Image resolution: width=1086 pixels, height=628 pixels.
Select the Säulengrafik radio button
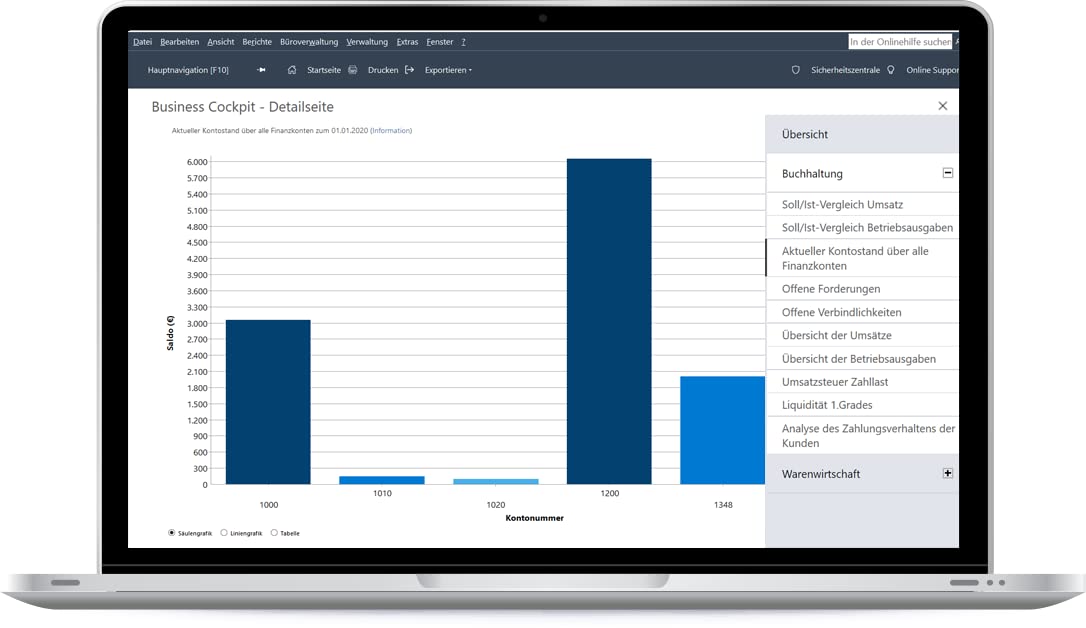[171, 532]
